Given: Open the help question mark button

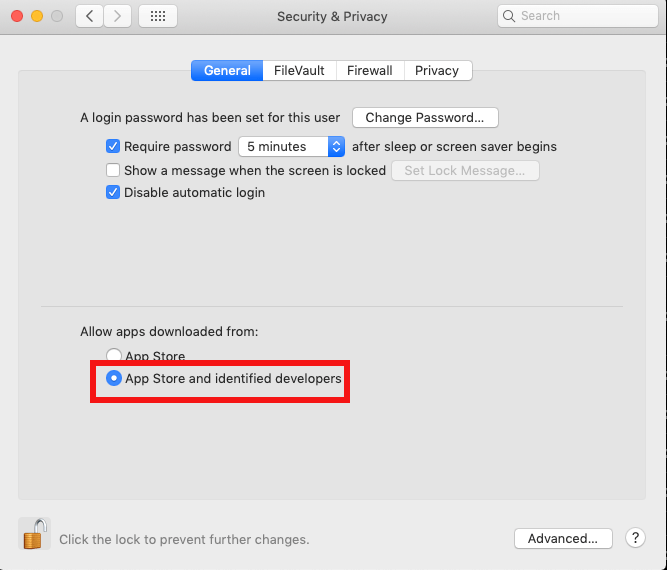Looking at the screenshot, I should [635, 538].
